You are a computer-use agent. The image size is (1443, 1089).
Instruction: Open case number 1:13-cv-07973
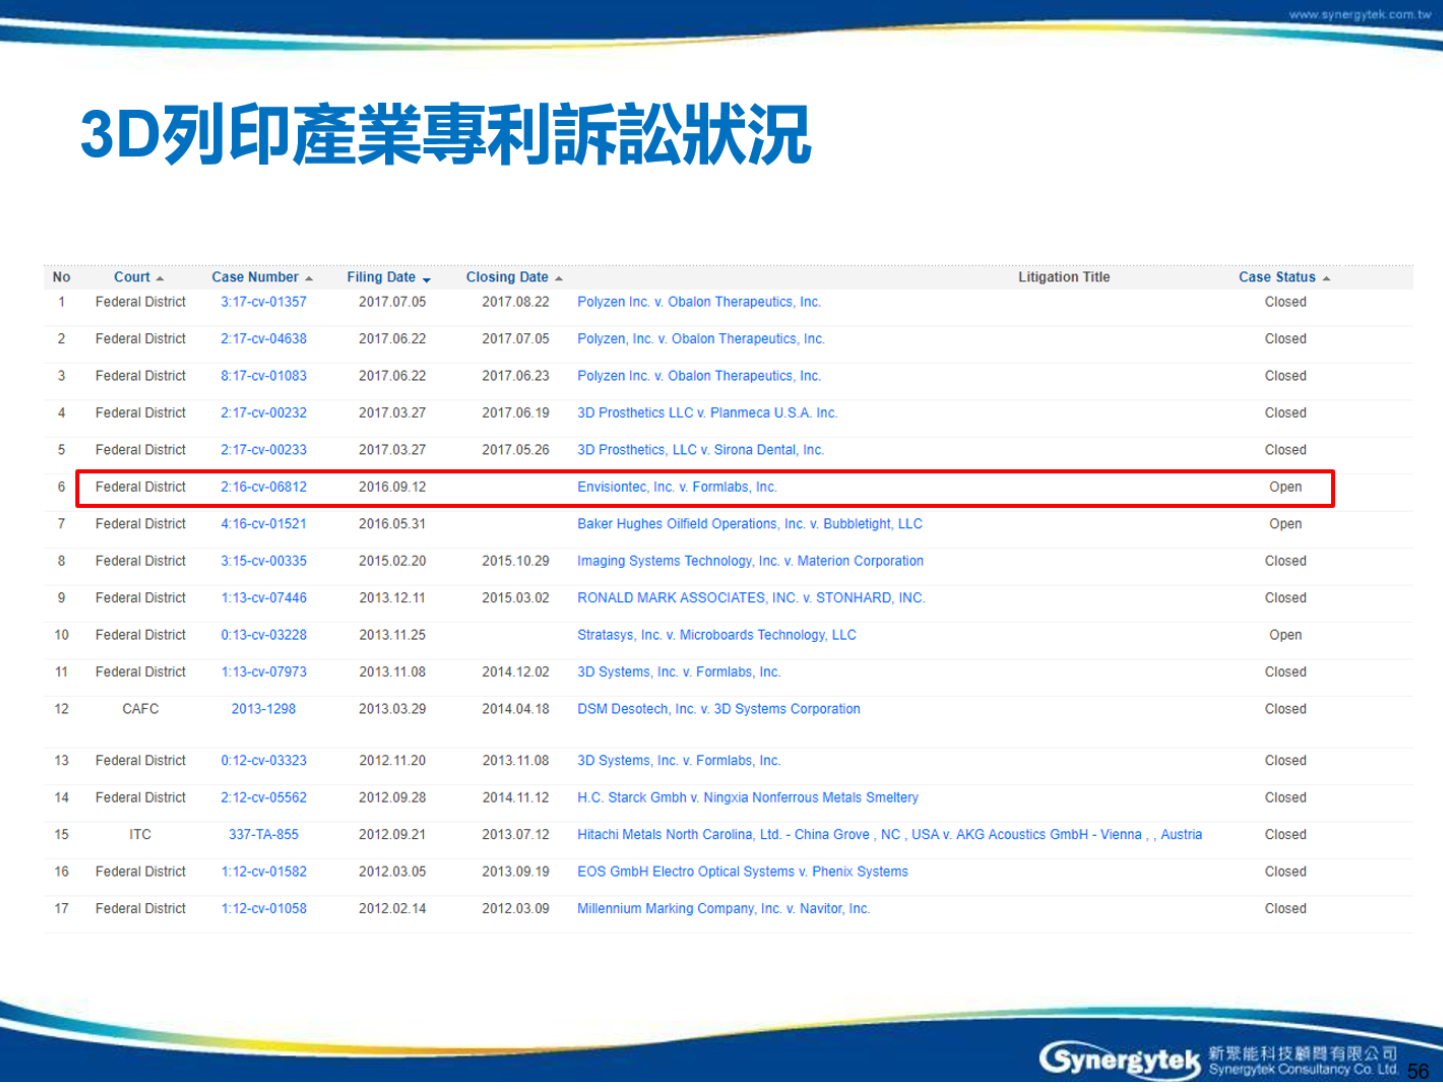264,672
